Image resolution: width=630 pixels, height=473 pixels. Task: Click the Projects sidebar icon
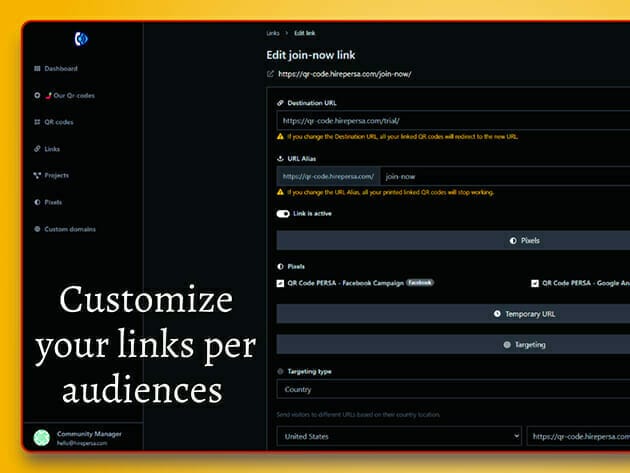pyautogui.click(x=37, y=175)
